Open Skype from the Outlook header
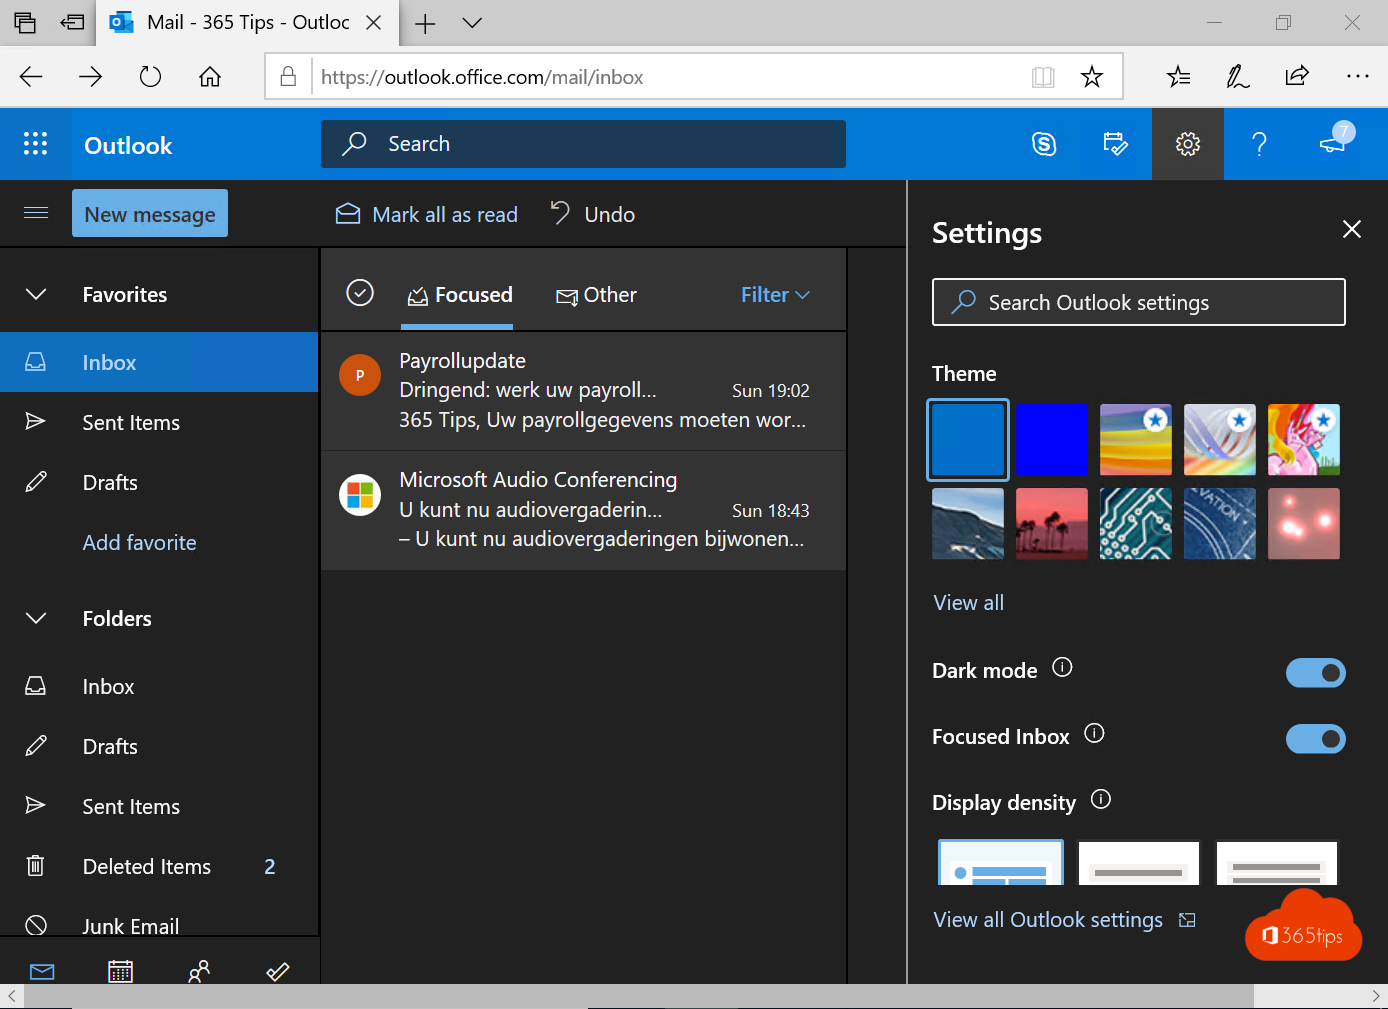1388x1009 pixels. click(1044, 144)
